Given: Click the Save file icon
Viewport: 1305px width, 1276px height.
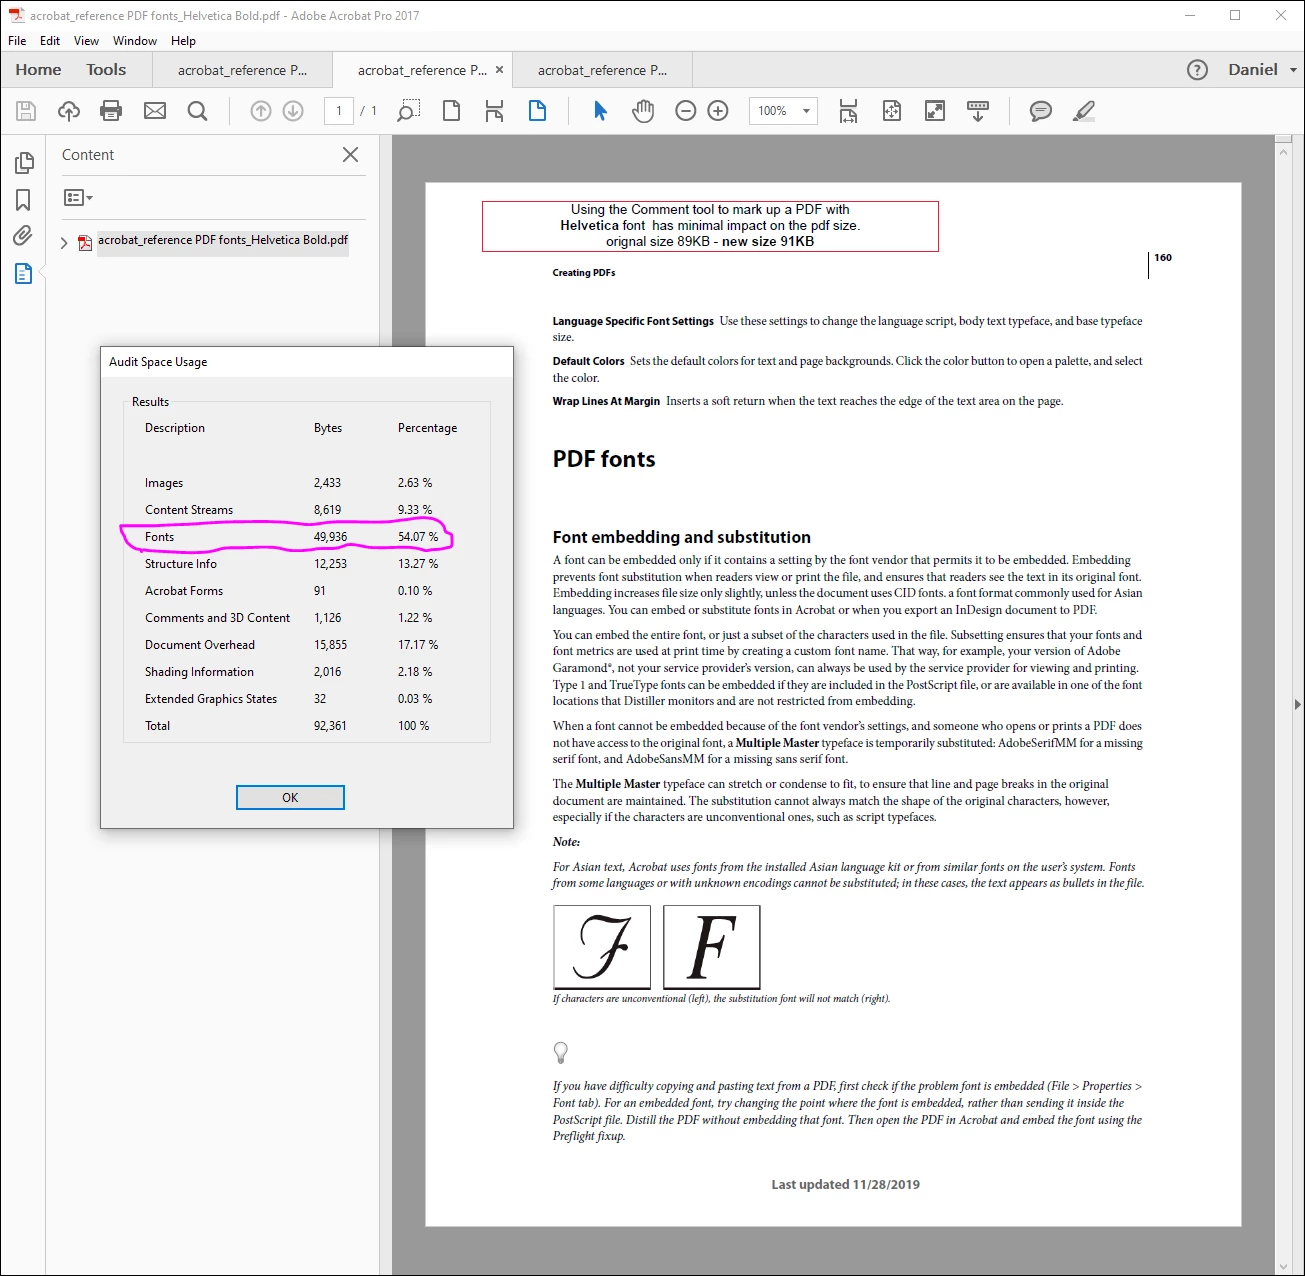Looking at the screenshot, I should click(x=26, y=111).
